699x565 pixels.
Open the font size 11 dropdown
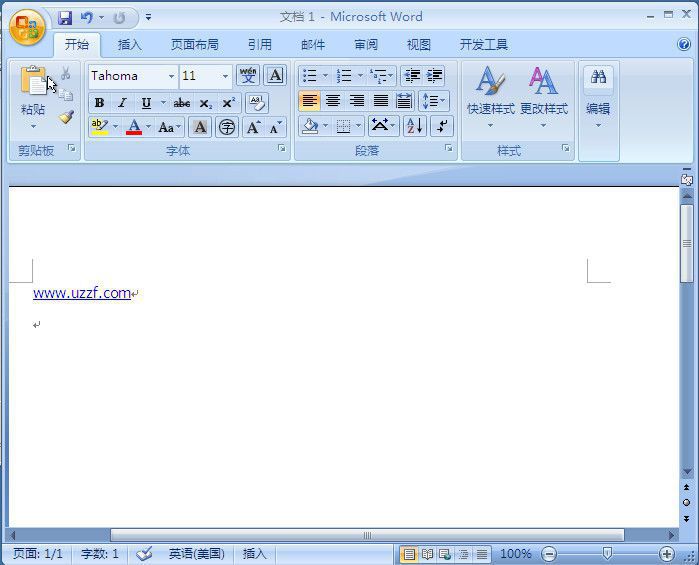(x=226, y=76)
